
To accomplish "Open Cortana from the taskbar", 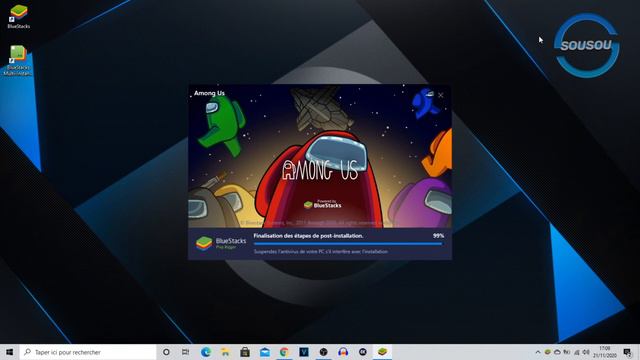I will coord(166,352).
